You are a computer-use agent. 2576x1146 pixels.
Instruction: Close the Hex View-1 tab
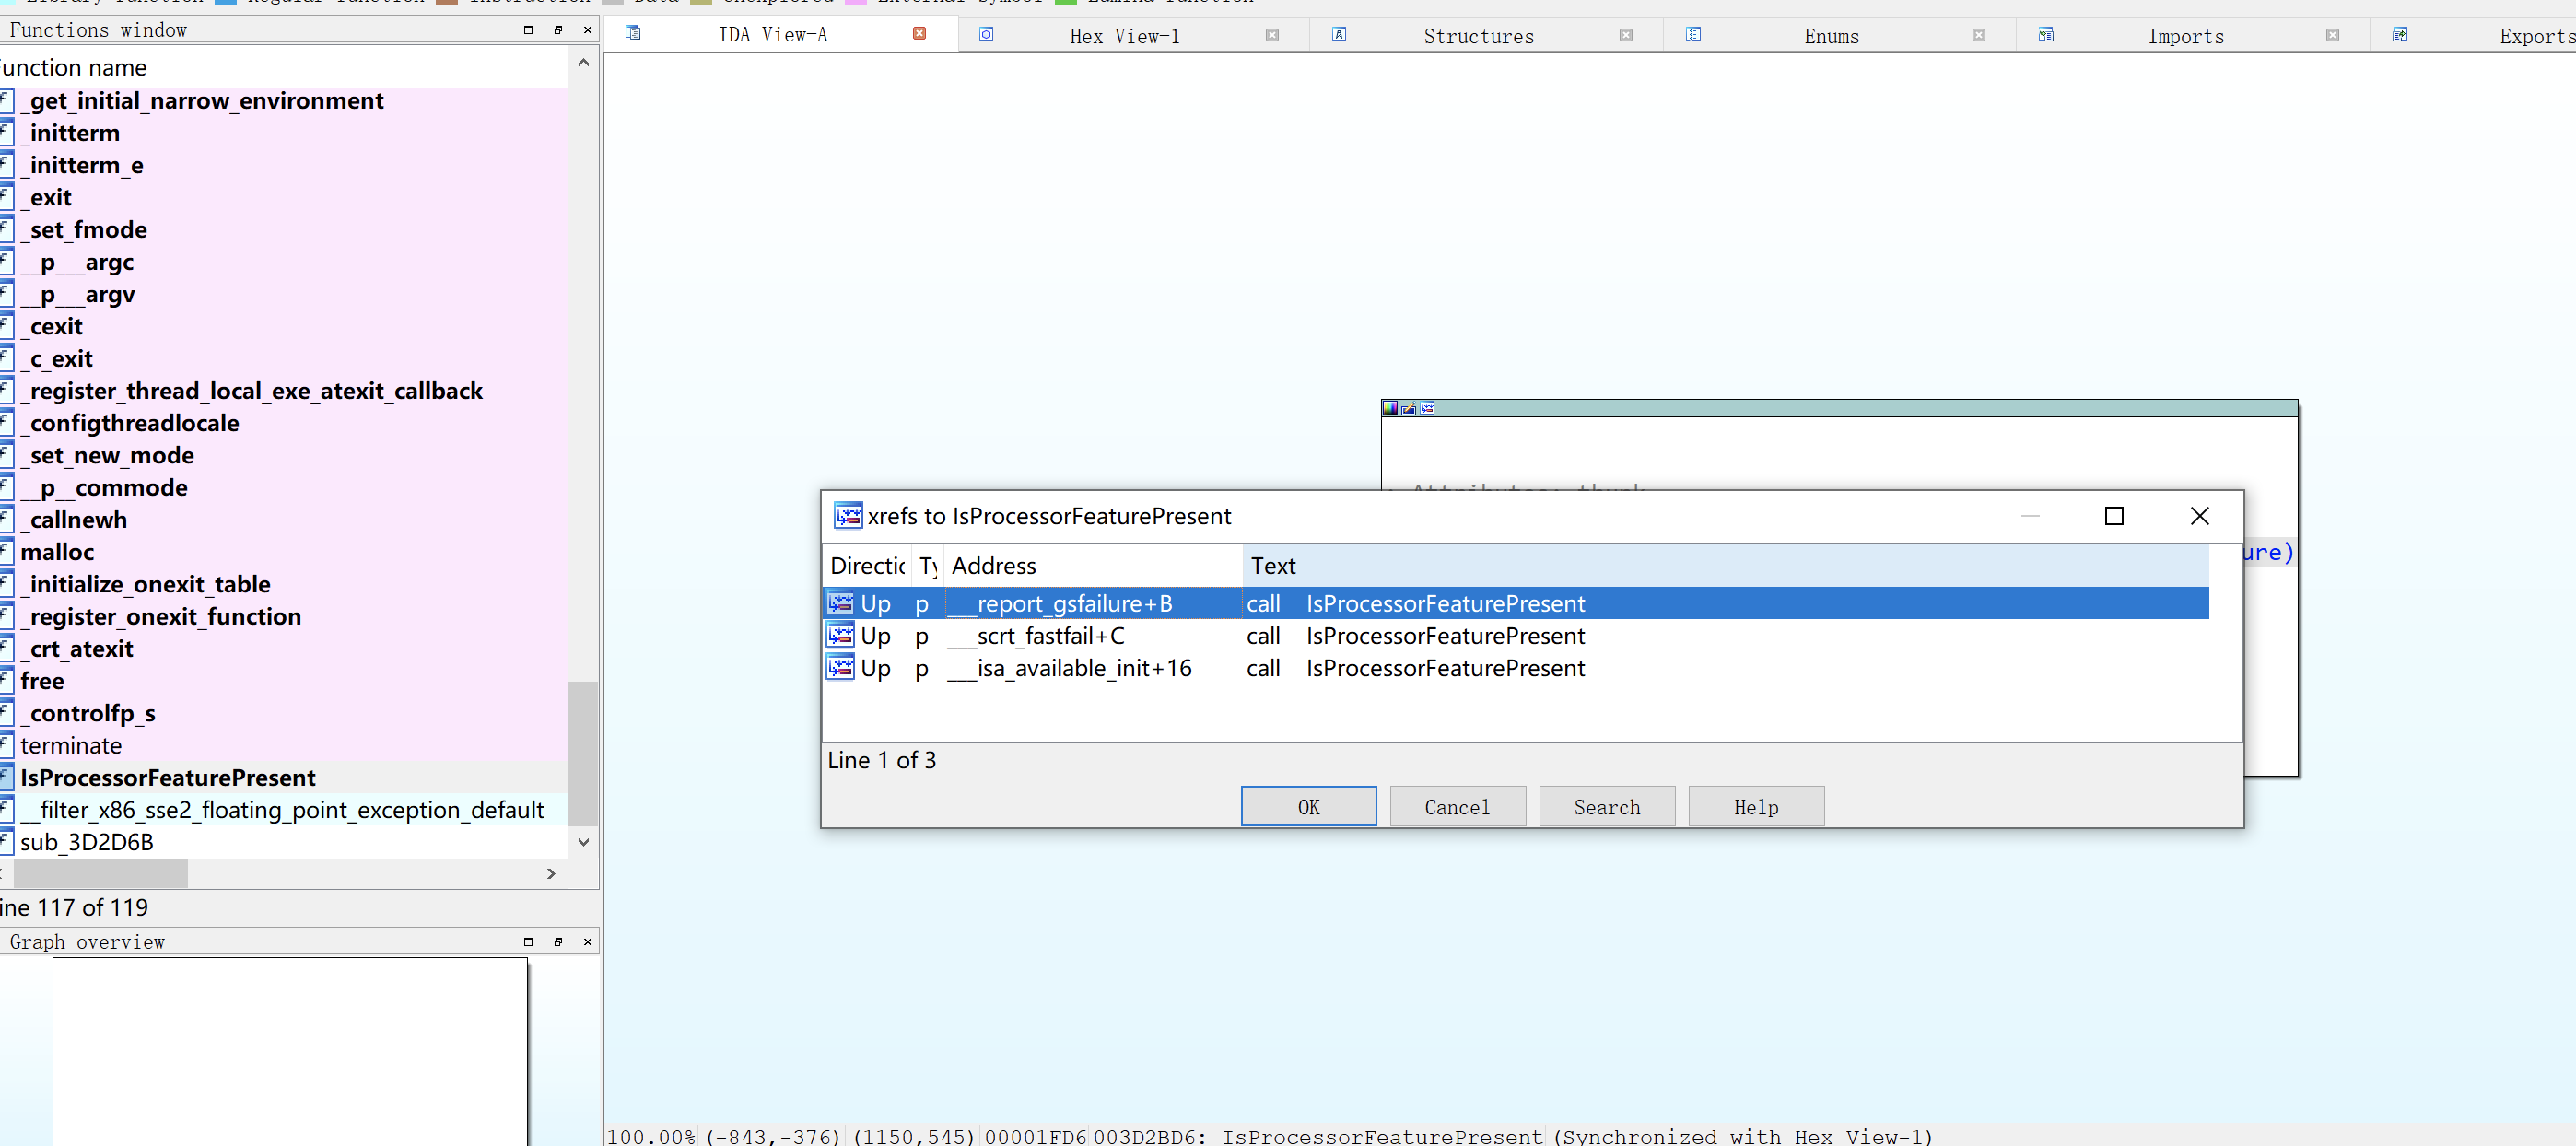click(1272, 35)
